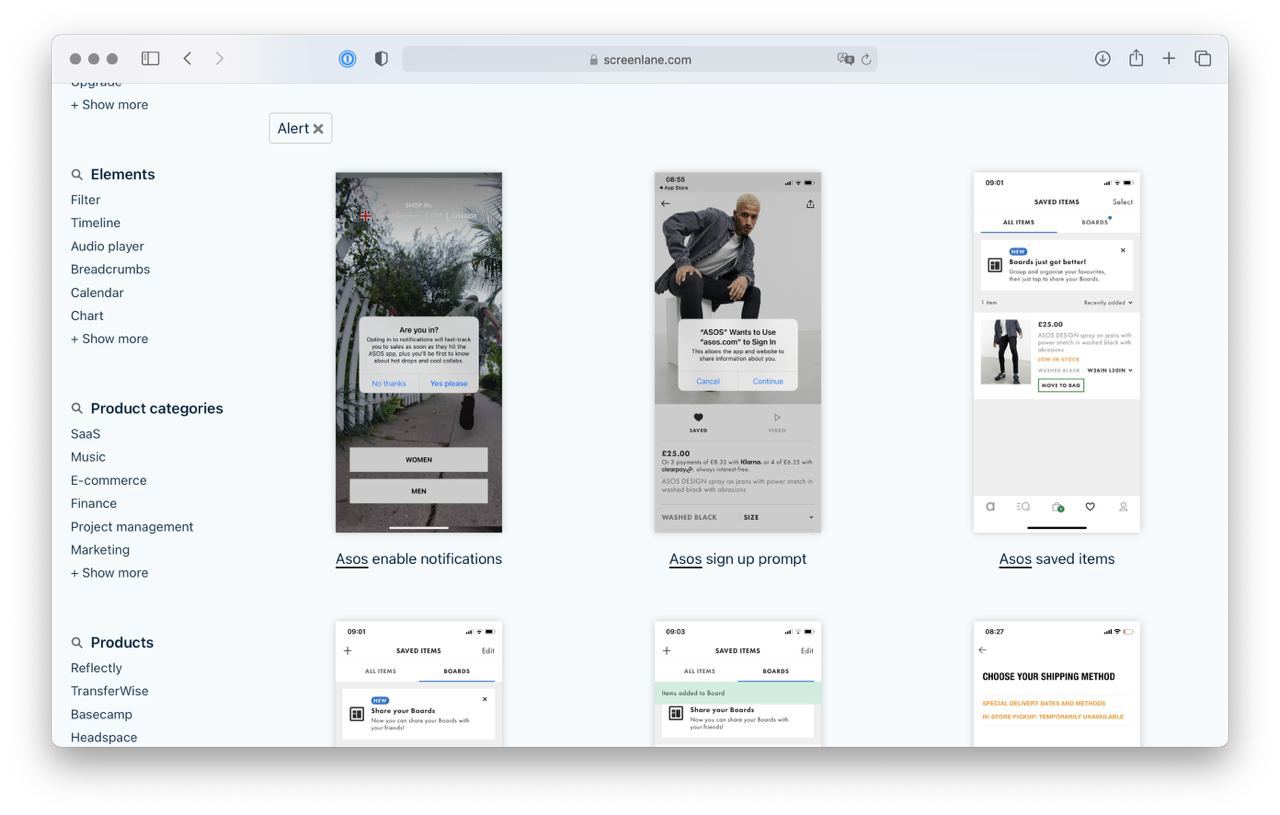This screenshot has height=815, width=1280.
Task: Open the E-commerce product category
Action: pyautogui.click(x=108, y=480)
